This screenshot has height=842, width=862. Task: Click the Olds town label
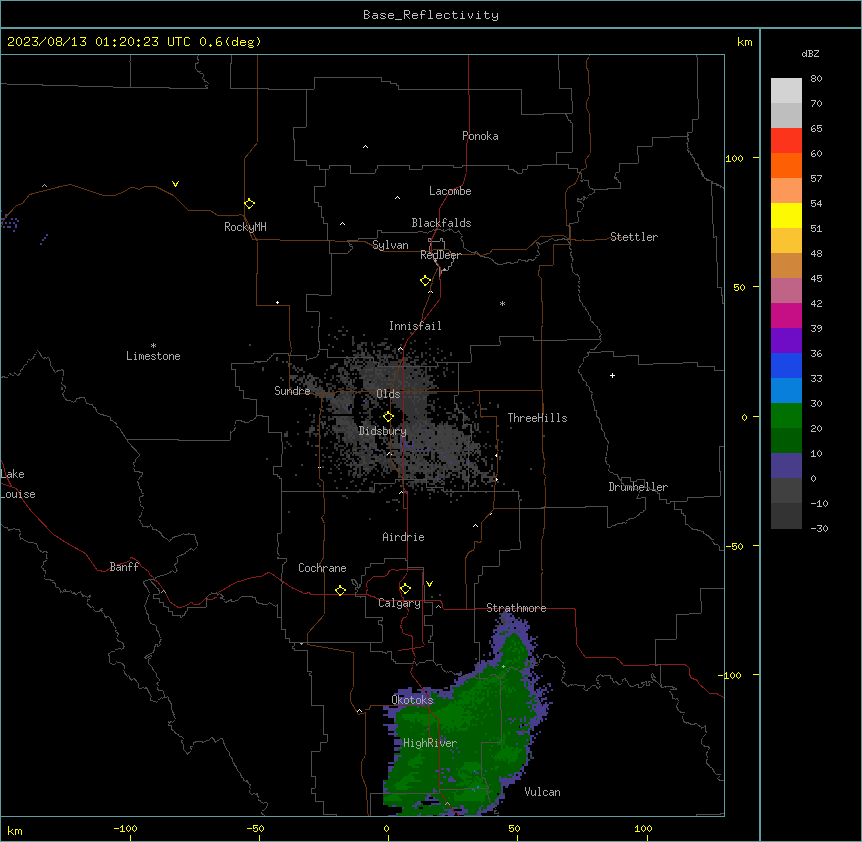tap(388, 394)
